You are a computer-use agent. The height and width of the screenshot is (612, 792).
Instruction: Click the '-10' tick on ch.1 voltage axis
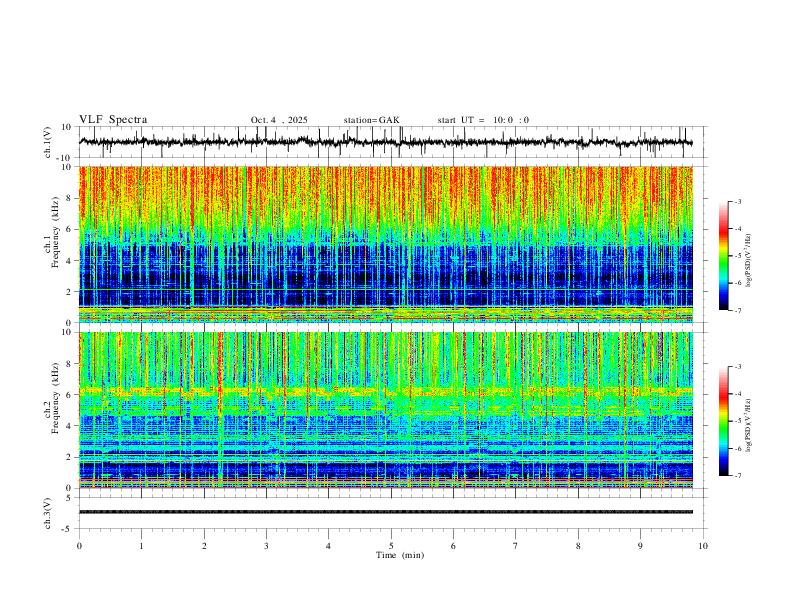pos(64,158)
